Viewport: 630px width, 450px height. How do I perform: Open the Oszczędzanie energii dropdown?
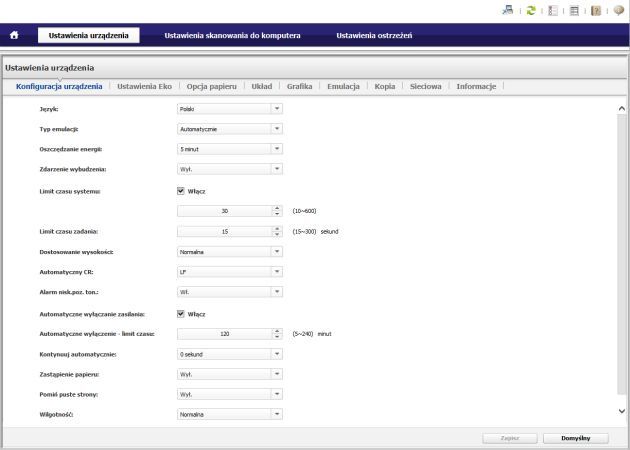(230, 149)
